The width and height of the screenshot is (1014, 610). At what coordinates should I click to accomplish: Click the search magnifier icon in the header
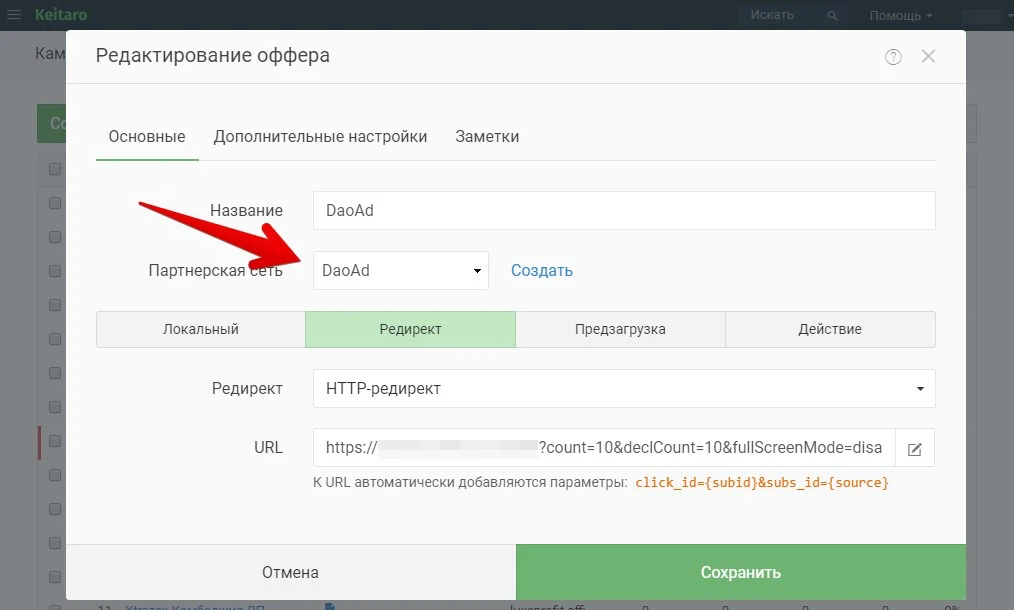coord(832,15)
